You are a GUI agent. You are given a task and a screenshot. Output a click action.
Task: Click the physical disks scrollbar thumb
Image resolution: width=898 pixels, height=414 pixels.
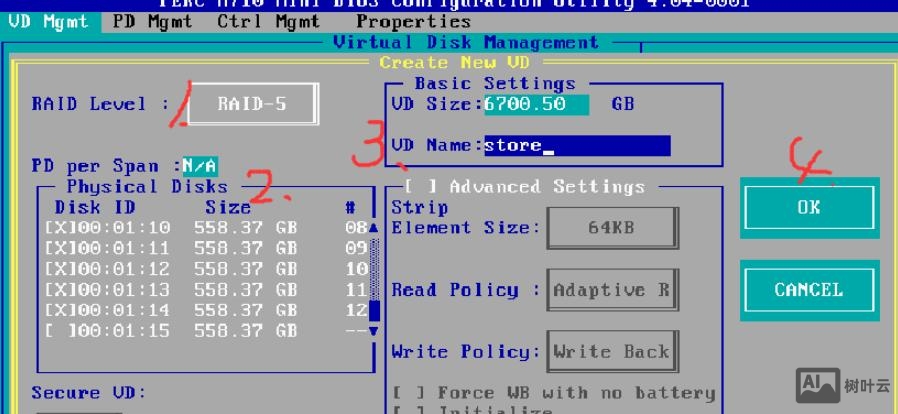coord(374,311)
